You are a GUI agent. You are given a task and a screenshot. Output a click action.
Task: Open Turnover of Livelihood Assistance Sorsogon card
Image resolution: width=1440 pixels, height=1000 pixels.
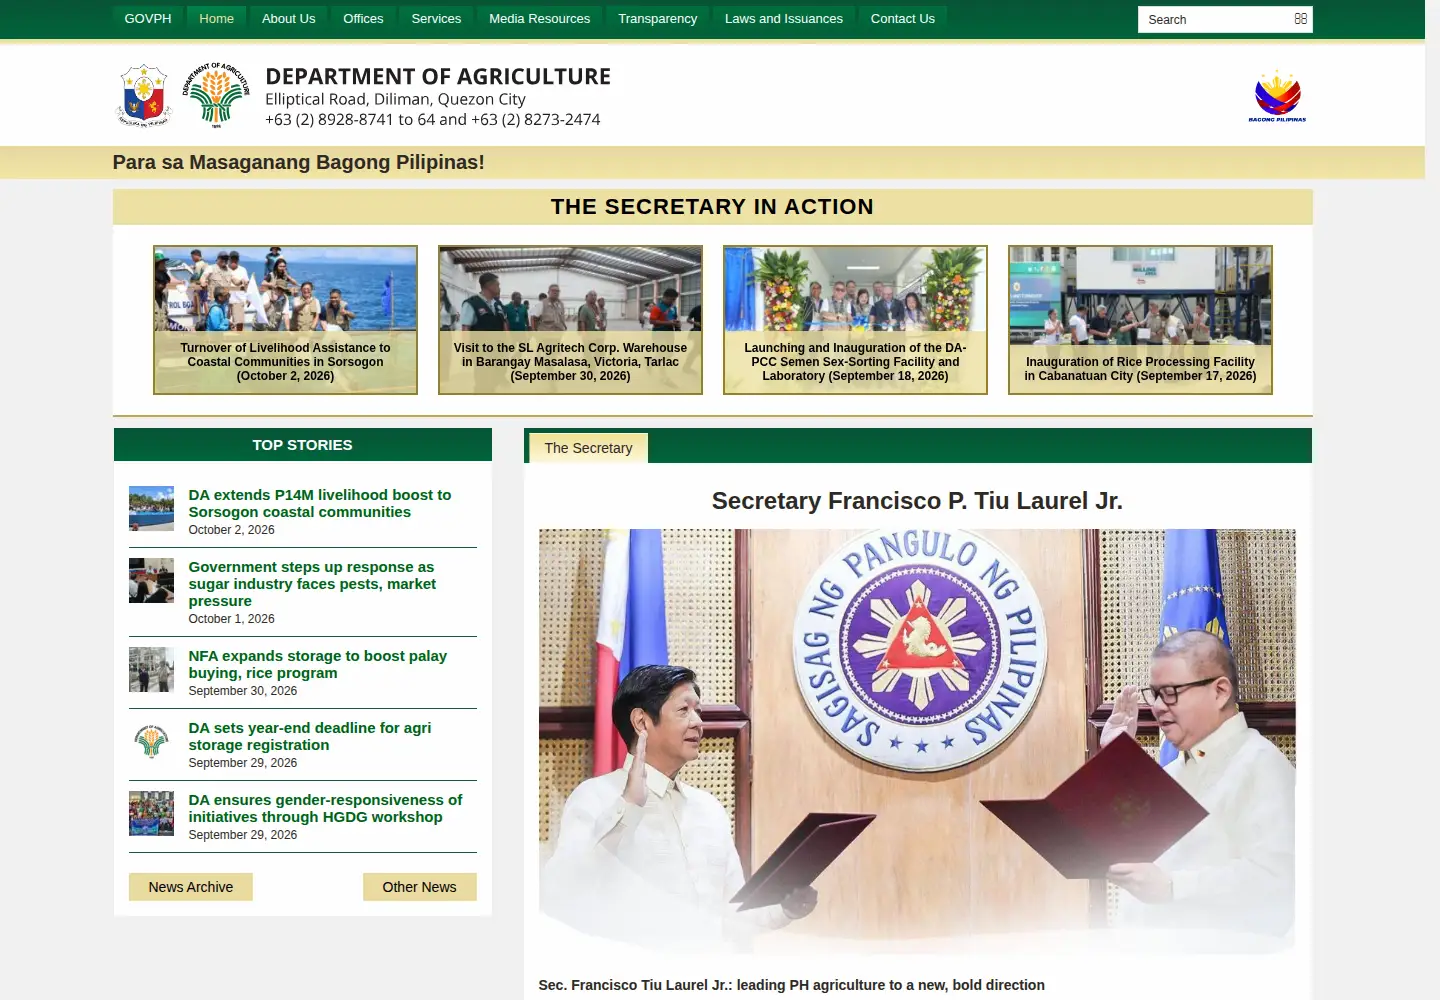pyautogui.click(x=285, y=320)
